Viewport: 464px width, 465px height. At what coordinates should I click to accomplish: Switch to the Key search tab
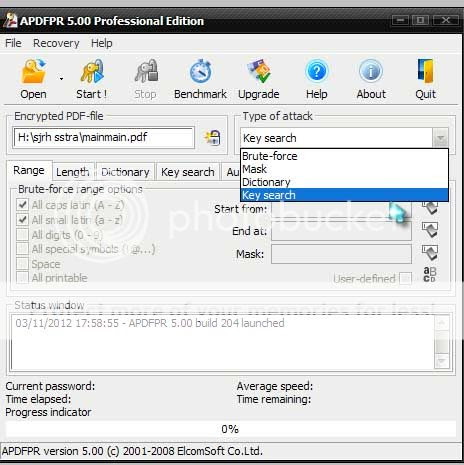point(188,172)
